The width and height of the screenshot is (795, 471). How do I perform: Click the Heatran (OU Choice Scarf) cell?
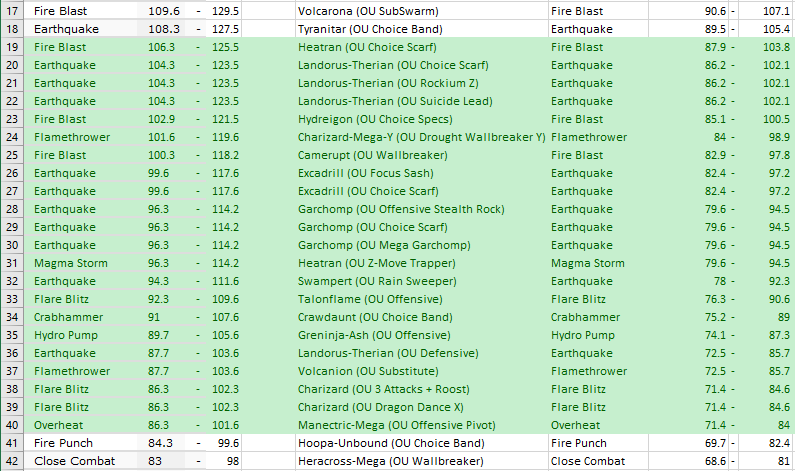(x=420, y=47)
